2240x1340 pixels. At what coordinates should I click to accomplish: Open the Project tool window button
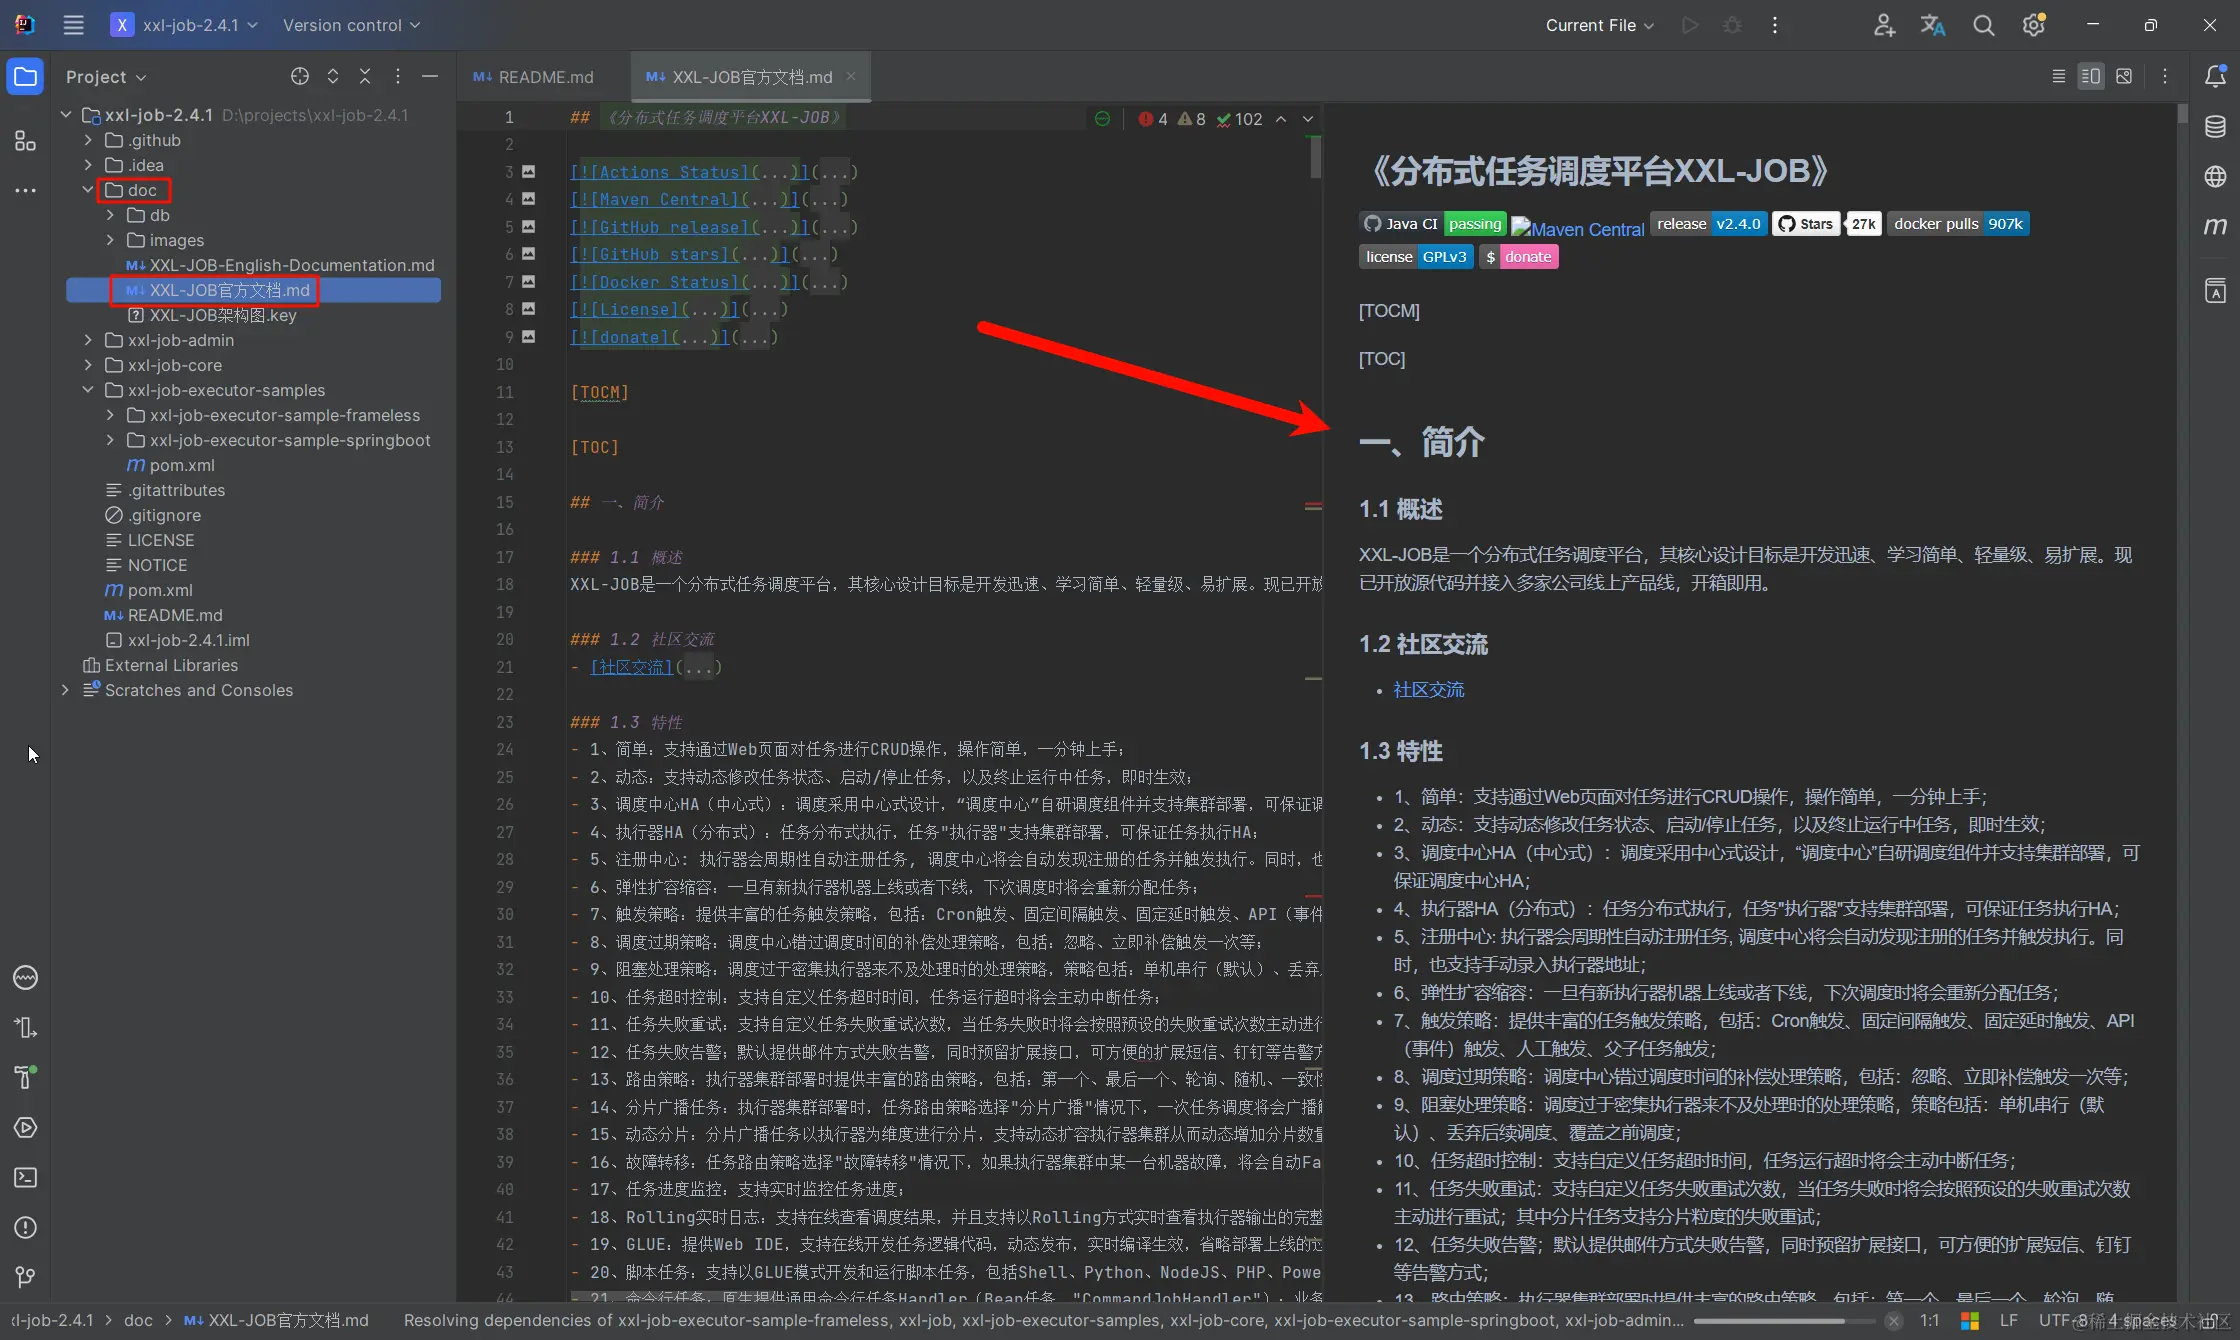point(25,77)
